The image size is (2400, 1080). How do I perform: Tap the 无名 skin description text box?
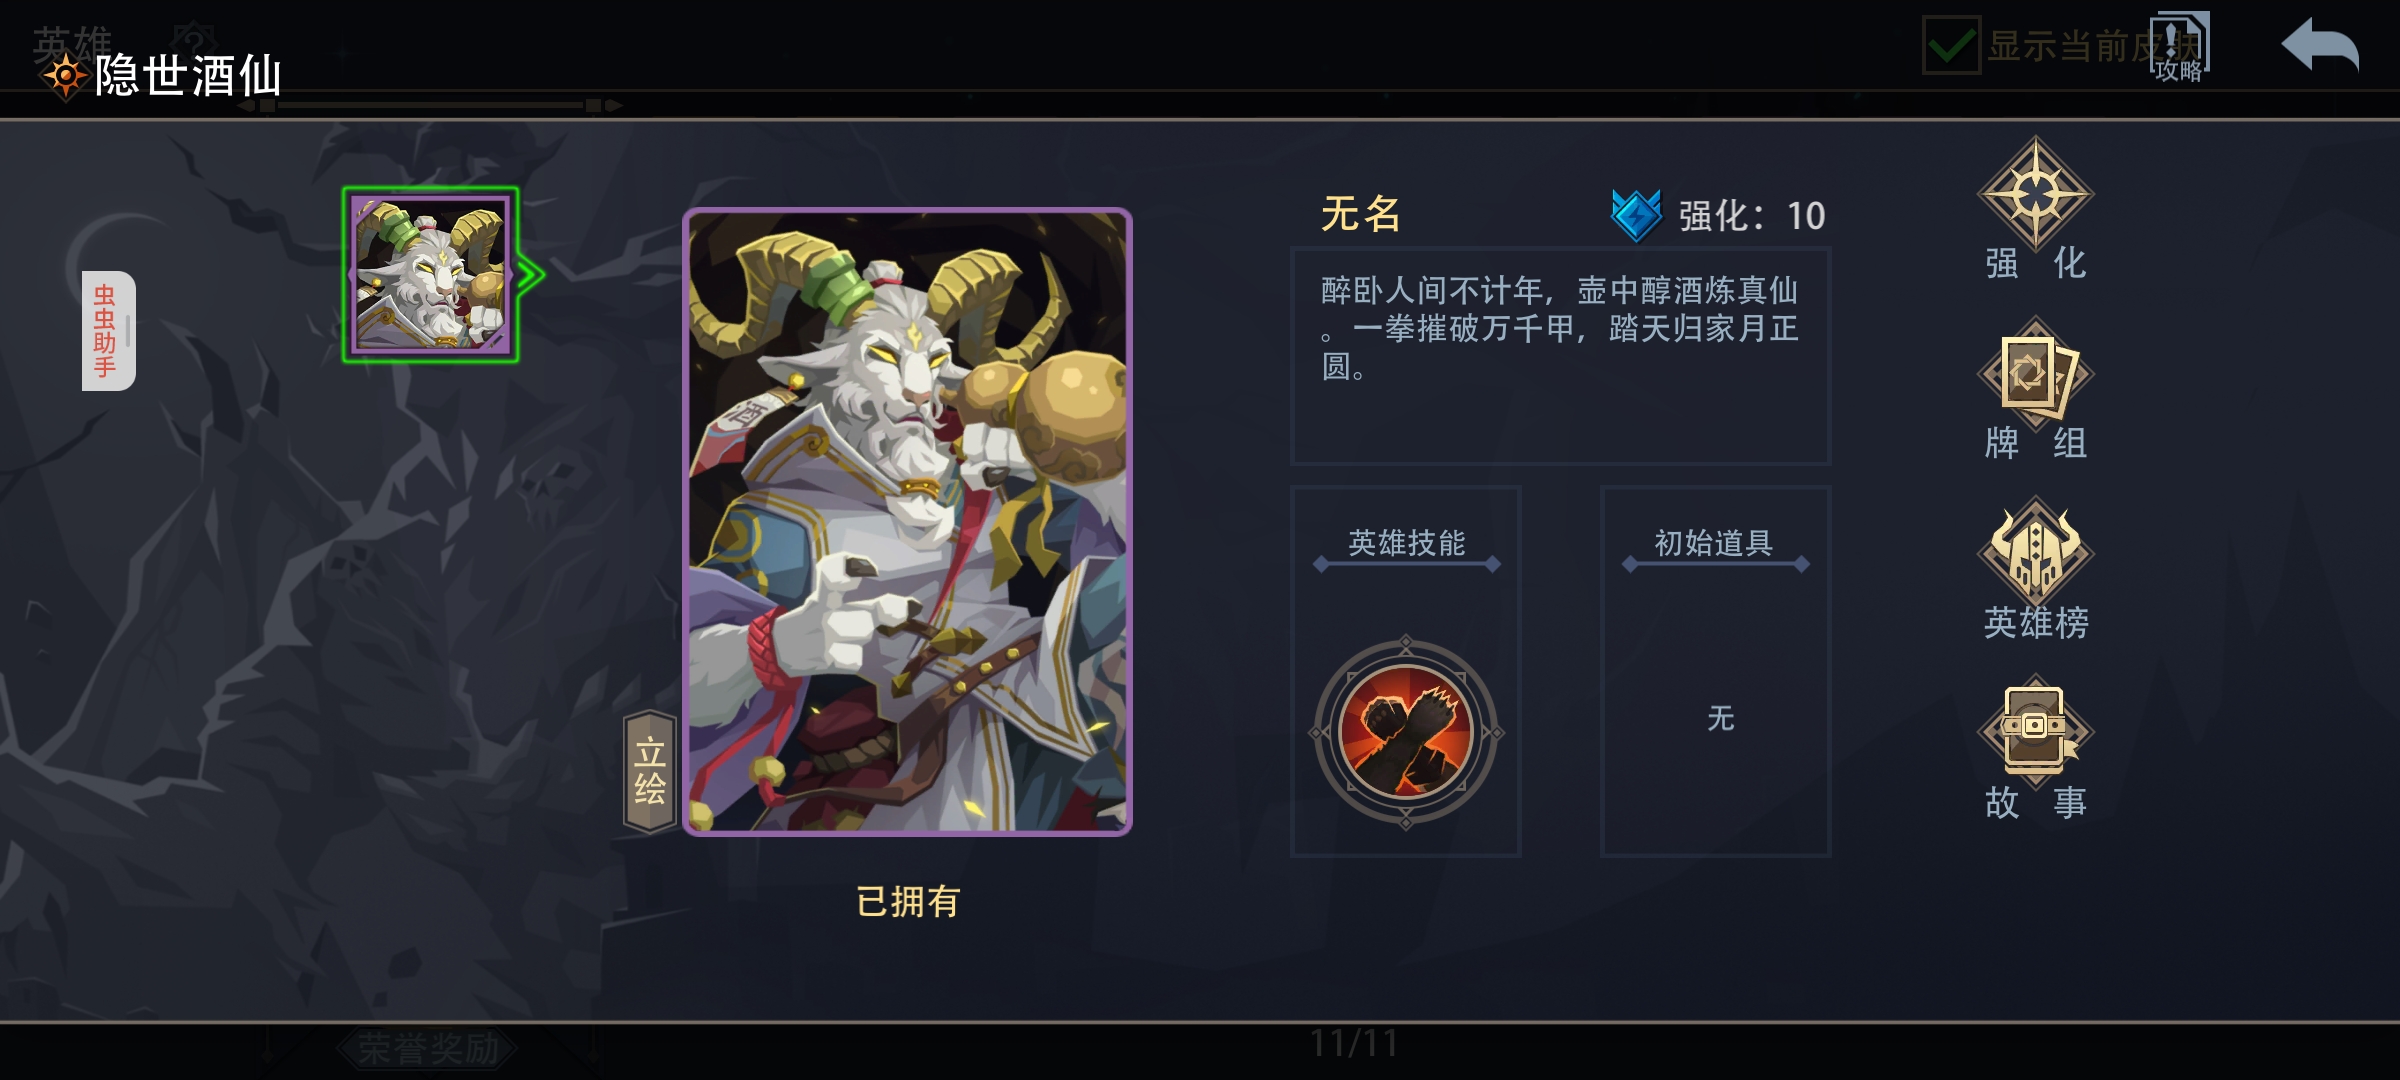(1560, 356)
